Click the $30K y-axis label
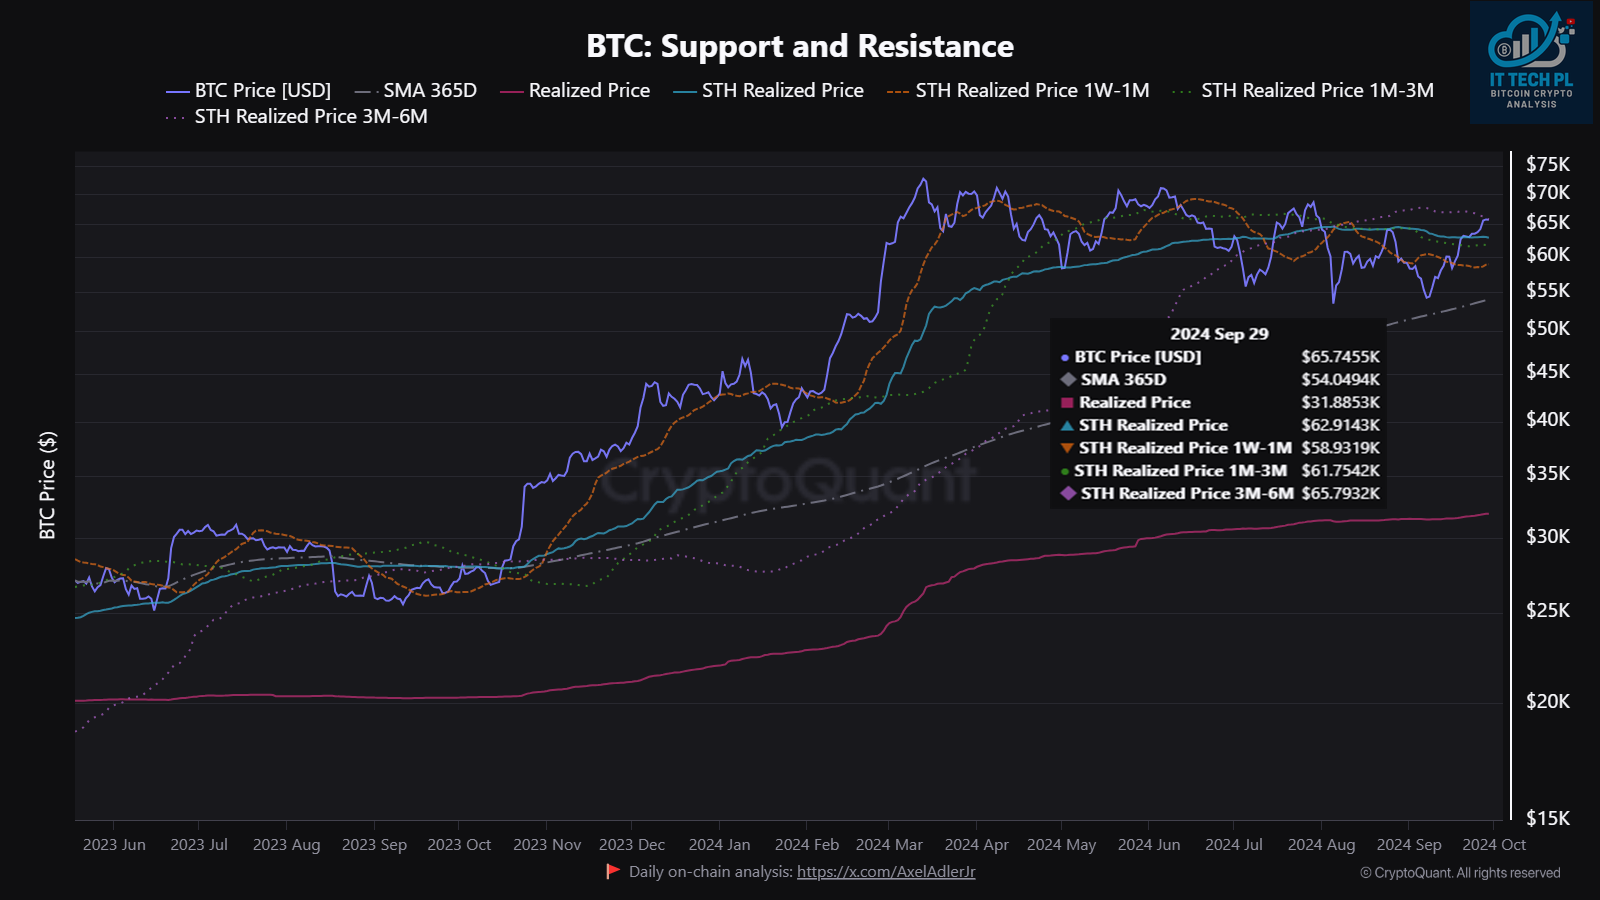The image size is (1600, 900). click(1548, 536)
